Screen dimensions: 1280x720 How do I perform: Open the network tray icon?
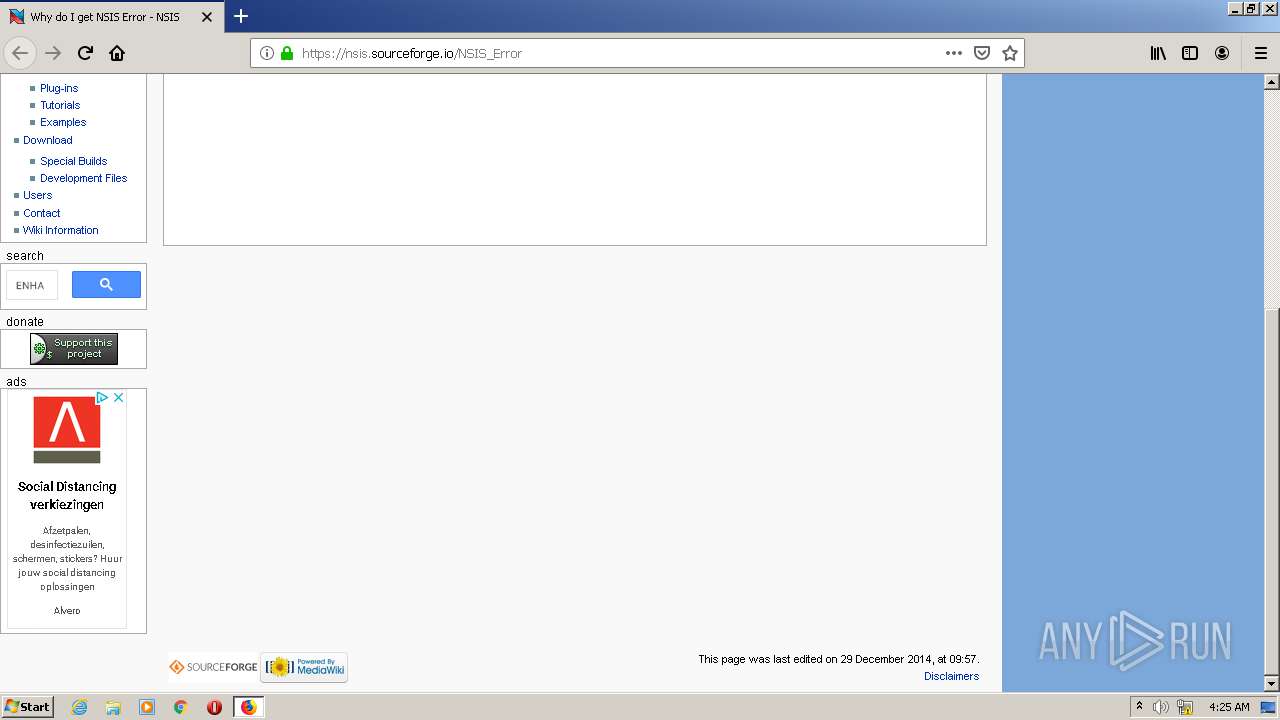click(x=1185, y=707)
